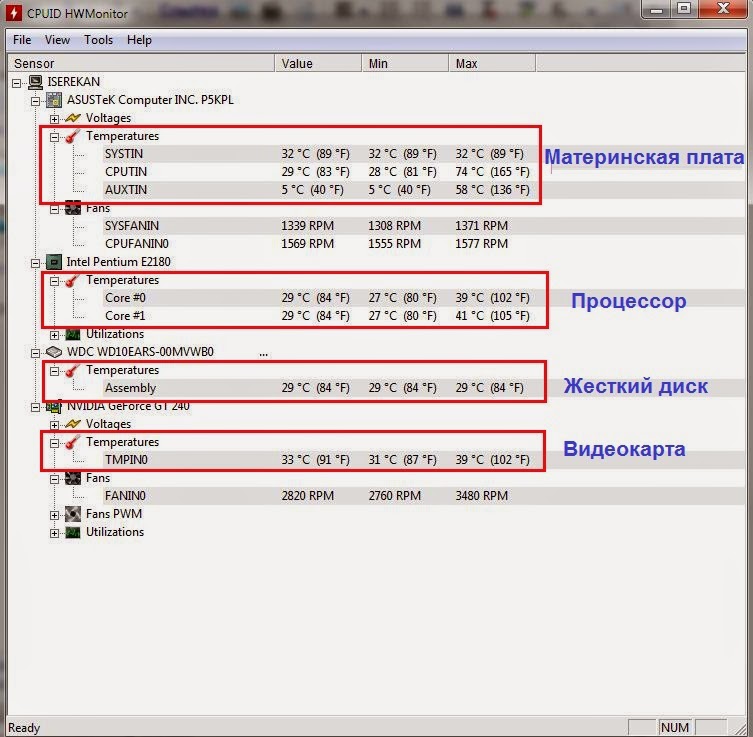Click the ISEREKAN computer icon
The height and width of the screenshot is (737, 753).
coord(35,82)
